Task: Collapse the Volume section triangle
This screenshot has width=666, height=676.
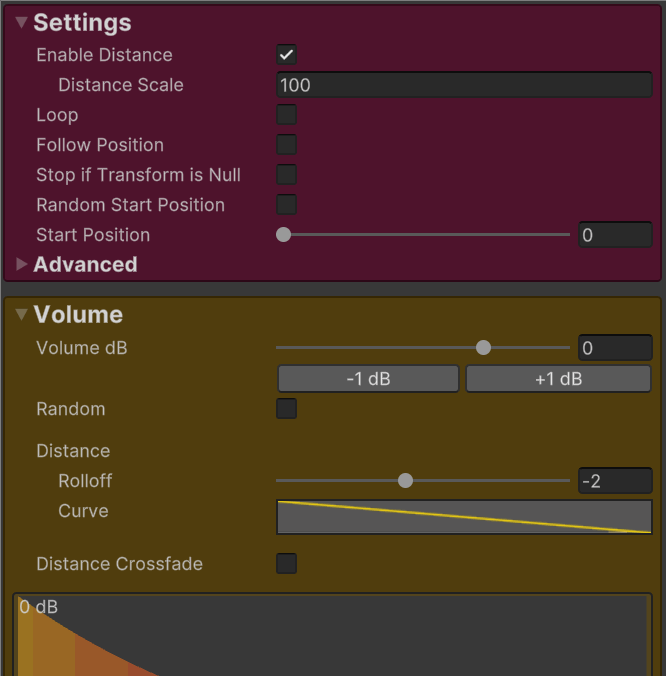Action: (x=22, y=315)
